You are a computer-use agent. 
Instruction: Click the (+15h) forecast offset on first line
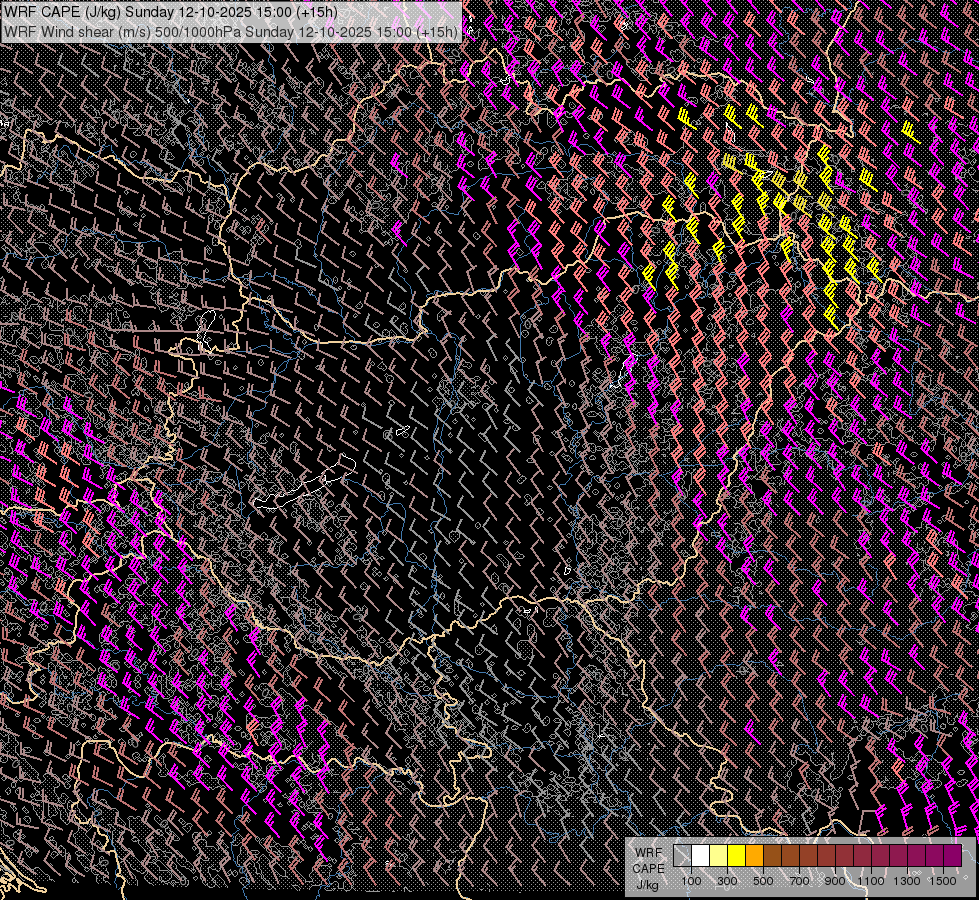point(317,12)
